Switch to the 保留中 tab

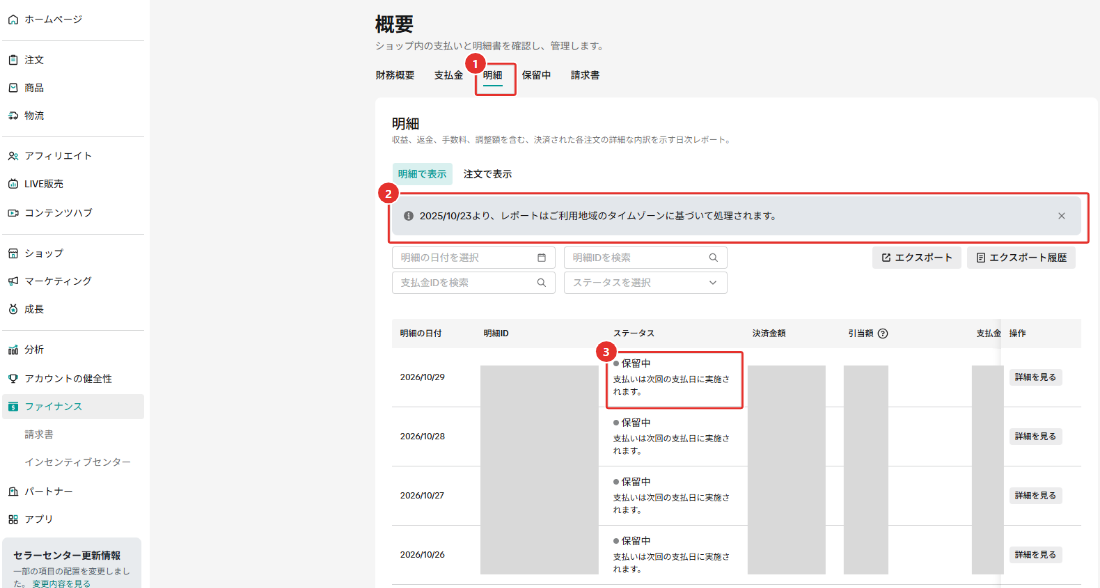[x=537, y=75]
